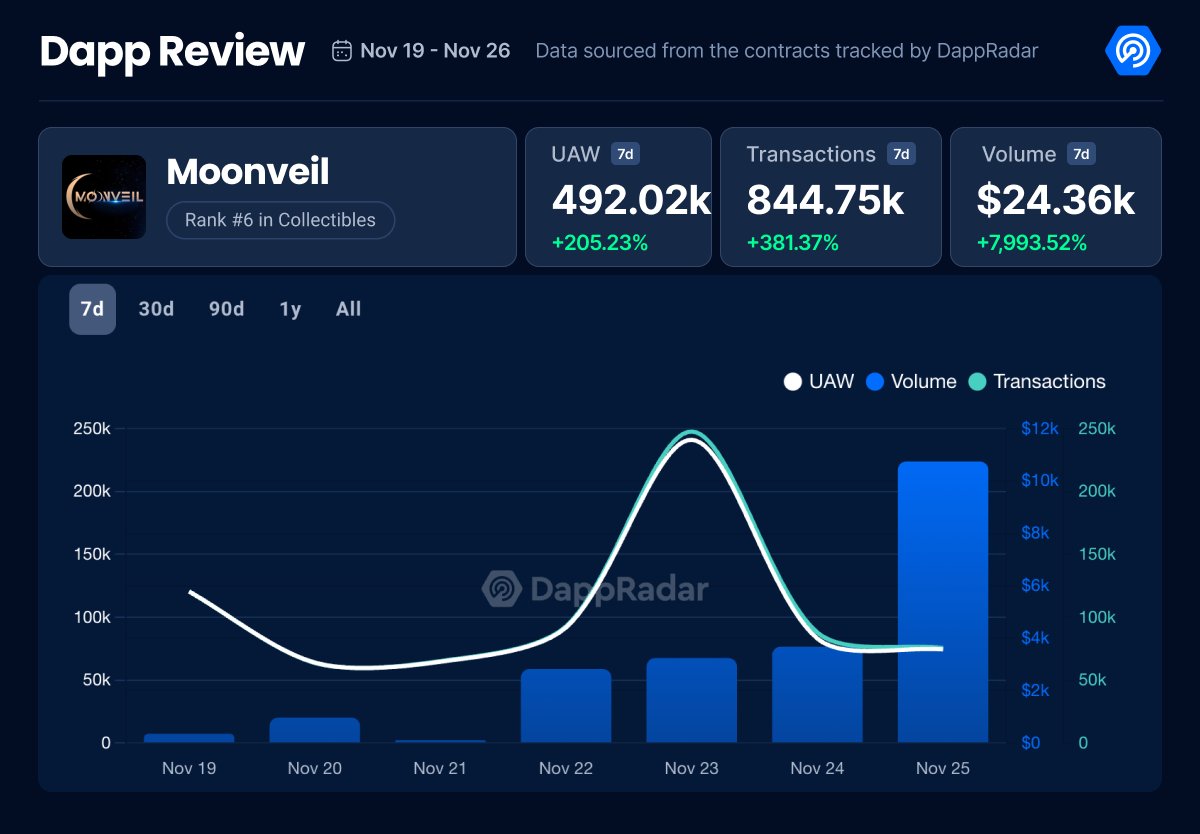Toggle the Volume legend series
1200x834 pixels.
coord(911,381)
